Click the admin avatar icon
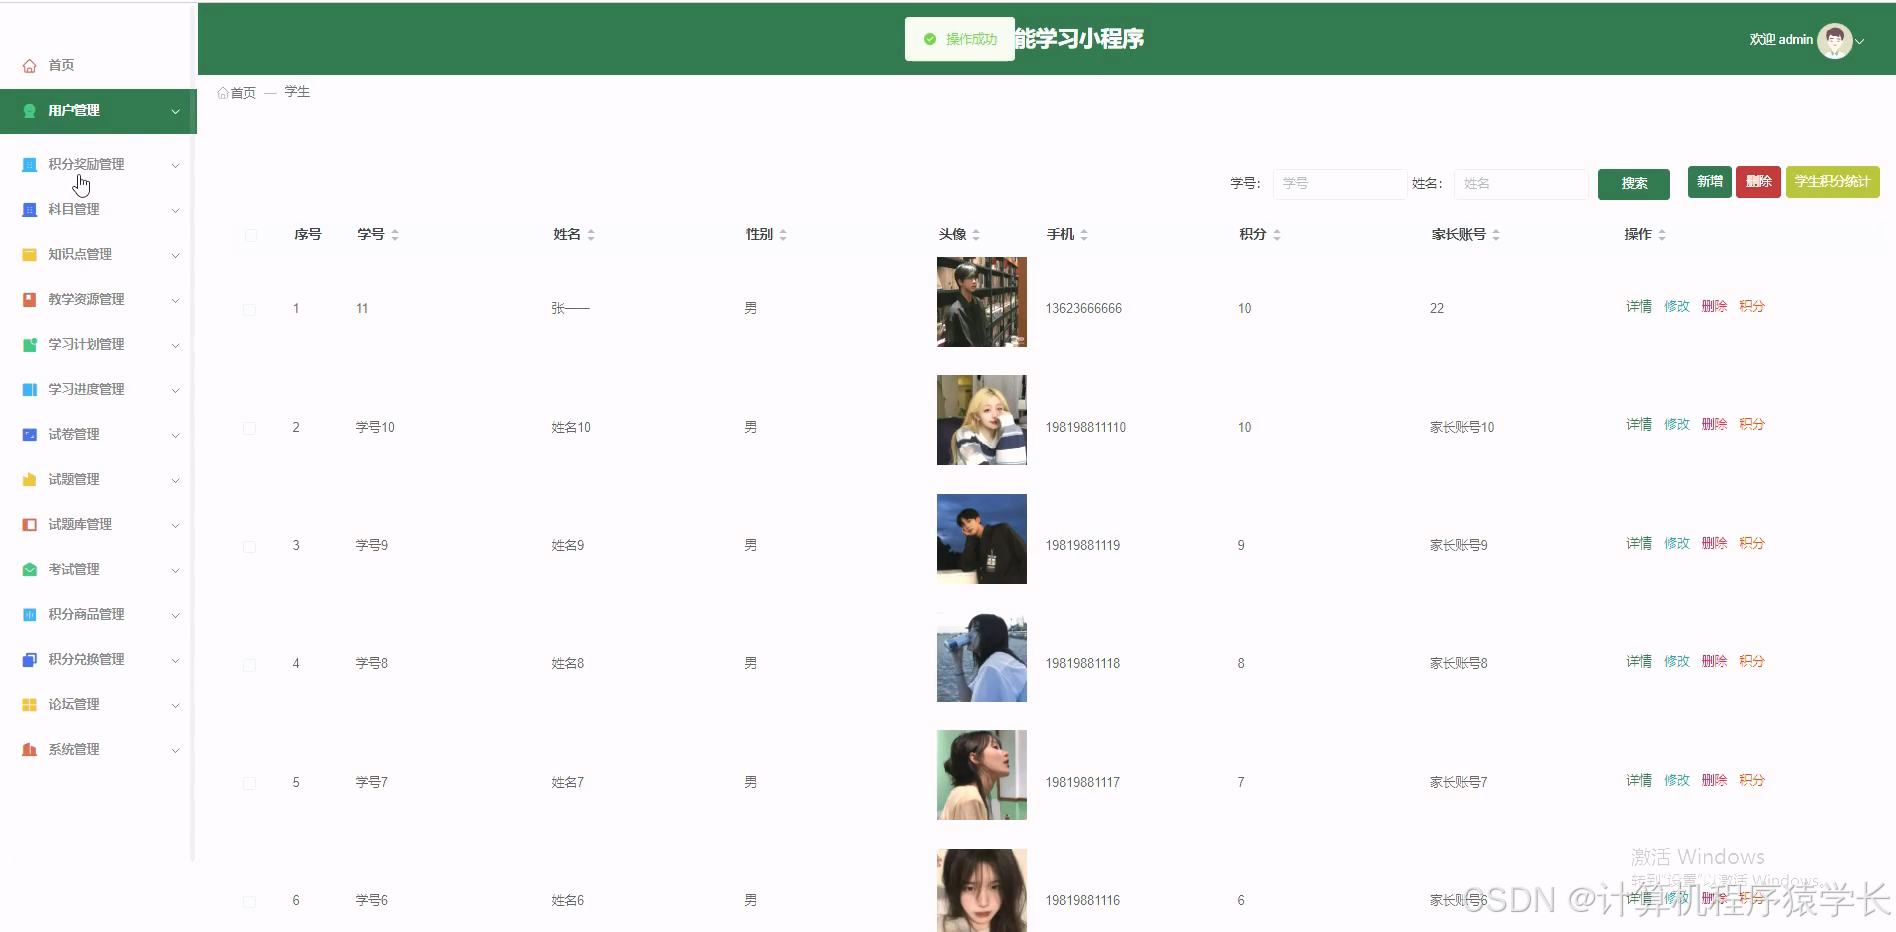The image size is (1896, 932). coord(1834,40)
